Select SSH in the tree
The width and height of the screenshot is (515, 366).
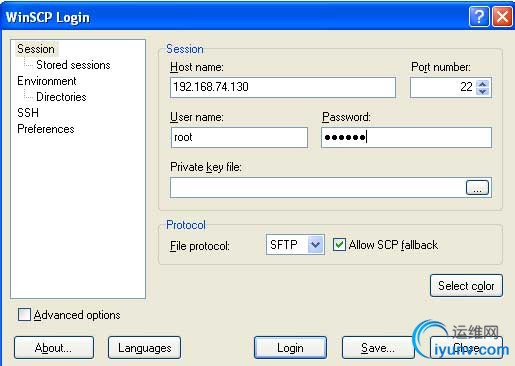28,113
